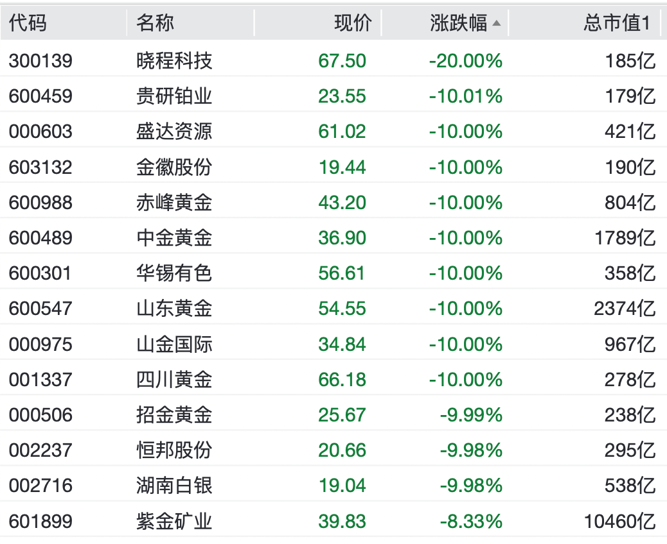Viewport: 667px width, 544px height.
Task: Open the 四川黄金 stock entry
Action: pos(174,380)
